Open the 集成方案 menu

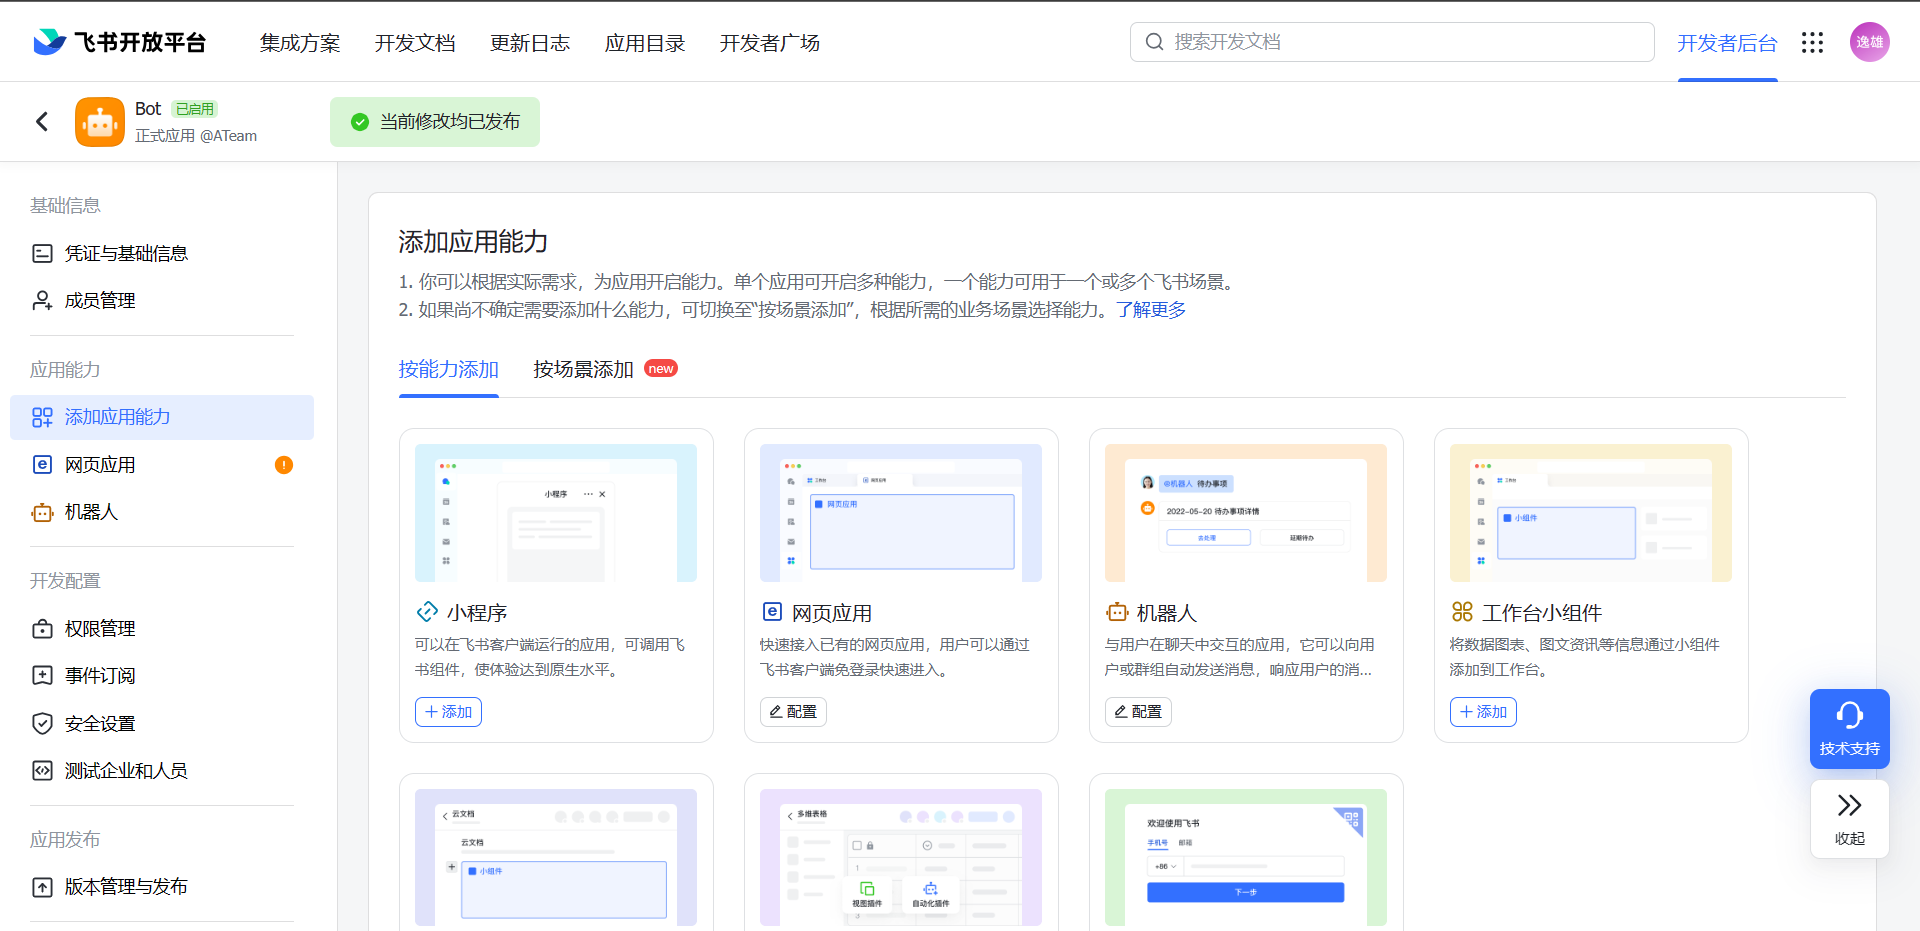300,43
